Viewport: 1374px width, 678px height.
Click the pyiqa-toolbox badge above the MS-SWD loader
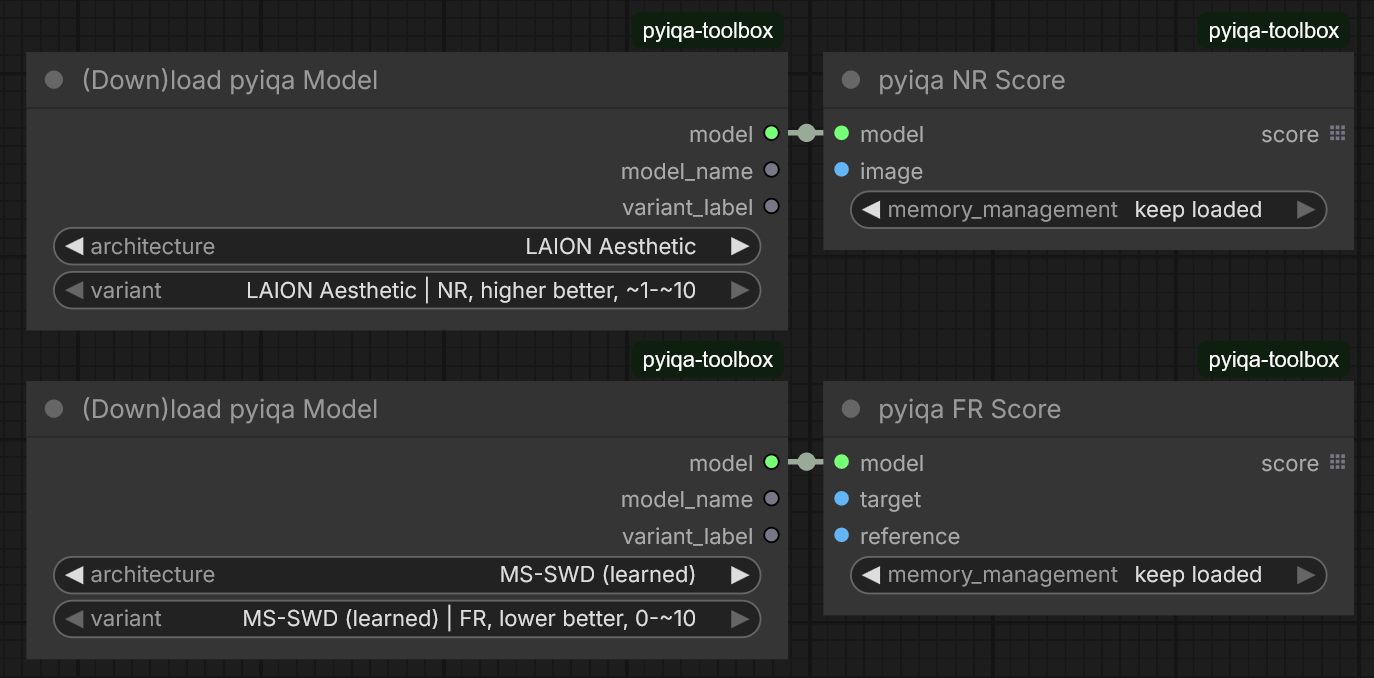click(x=707, y=360)
